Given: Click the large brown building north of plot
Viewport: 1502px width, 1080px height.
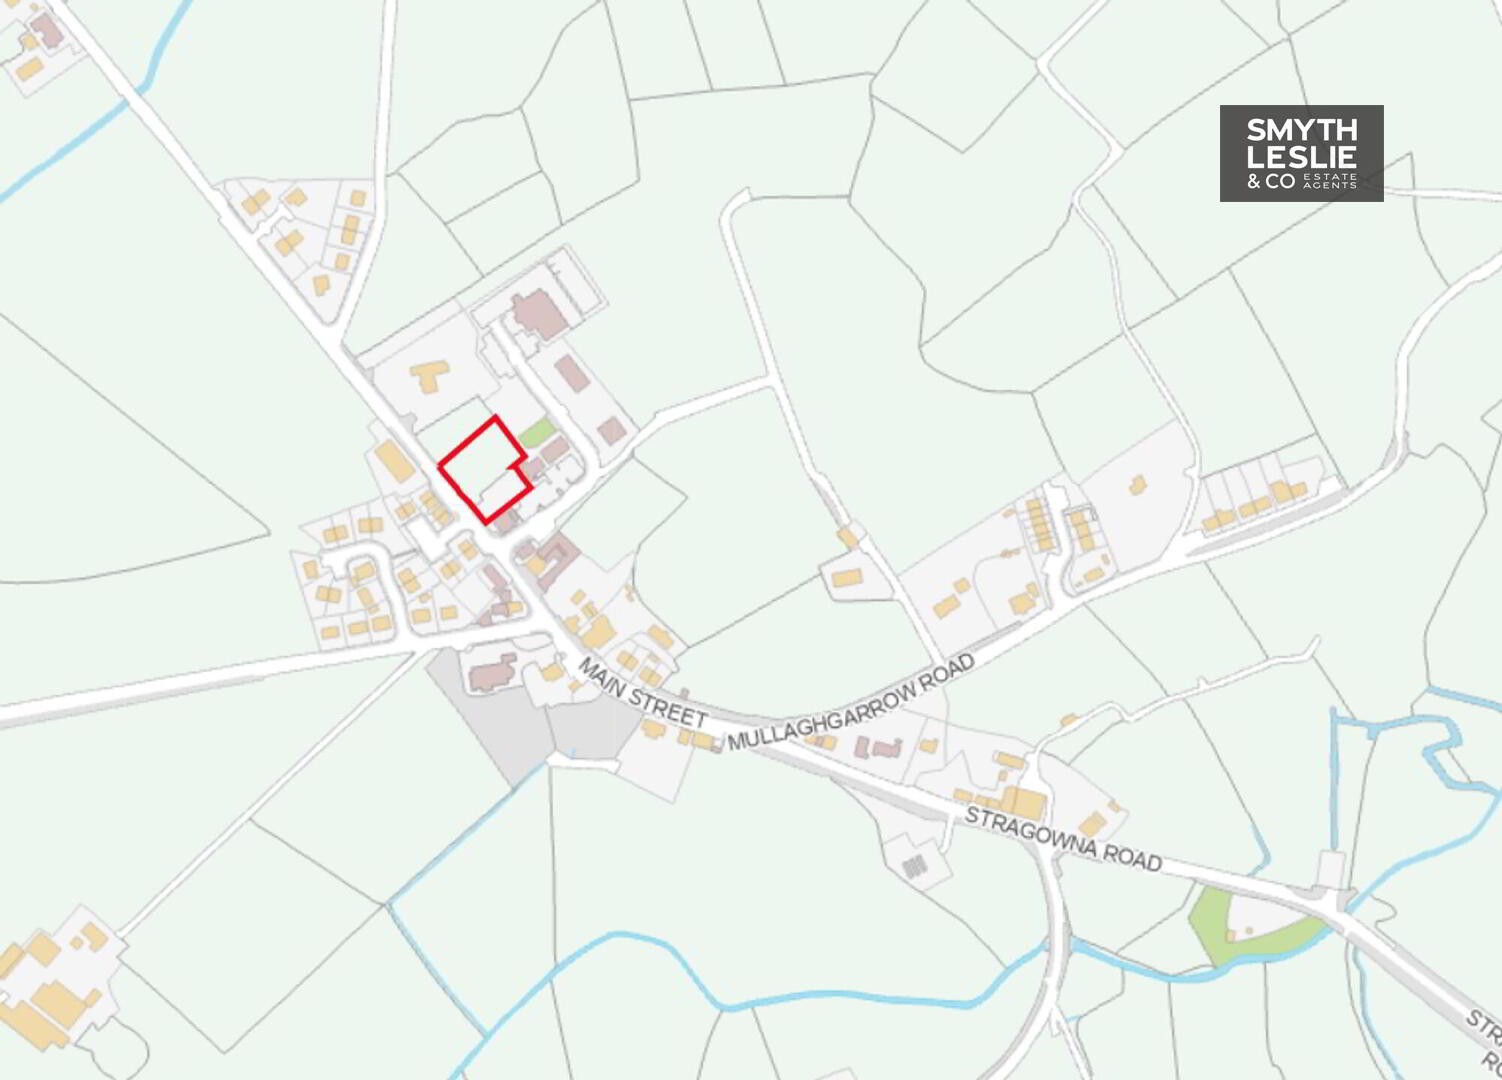Looking at the screenshot, I should [x=539, y=313].
